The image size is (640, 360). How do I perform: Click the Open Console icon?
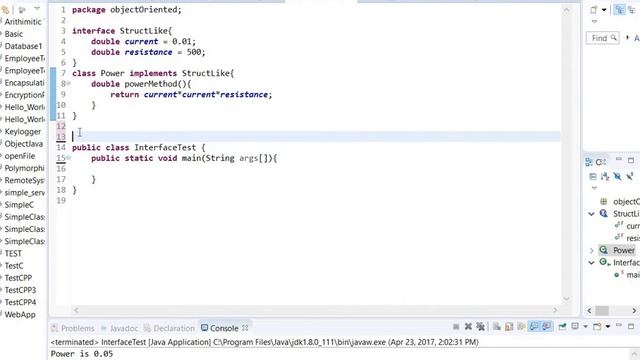point(597,327)
